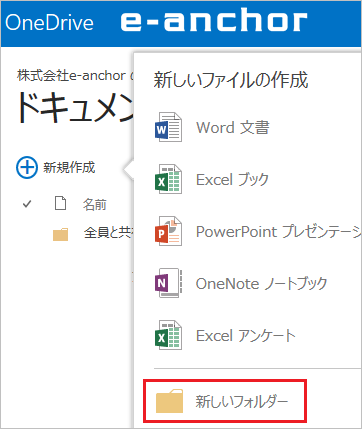Screen dimensions: 362x429
Task: Click the shared folder icon in list
Action: point(61,234)
